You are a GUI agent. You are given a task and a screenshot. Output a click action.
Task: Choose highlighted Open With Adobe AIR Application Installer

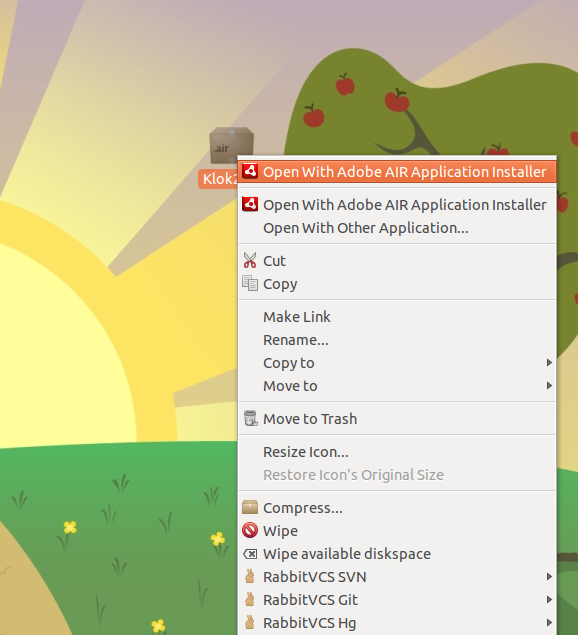click(397, 172)
